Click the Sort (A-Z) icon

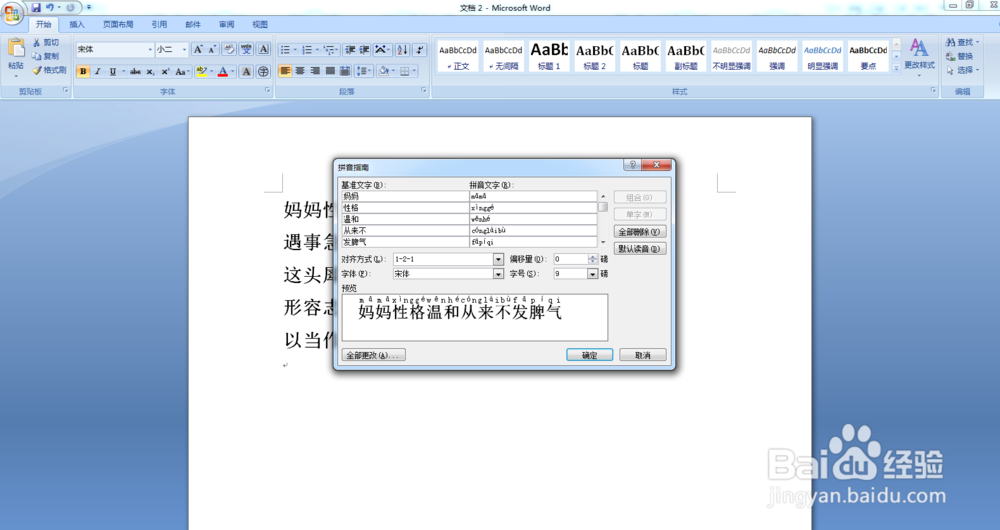coord(402,50)
